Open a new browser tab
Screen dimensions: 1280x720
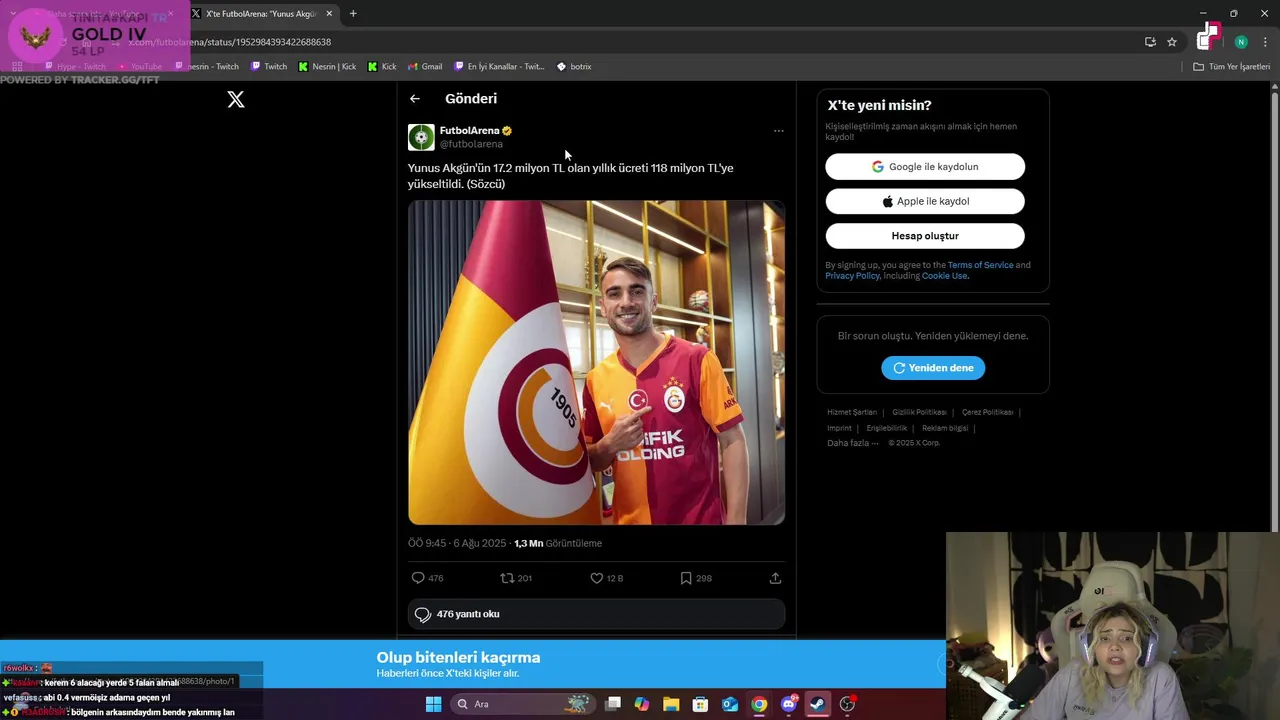click(x=353, y=14)
